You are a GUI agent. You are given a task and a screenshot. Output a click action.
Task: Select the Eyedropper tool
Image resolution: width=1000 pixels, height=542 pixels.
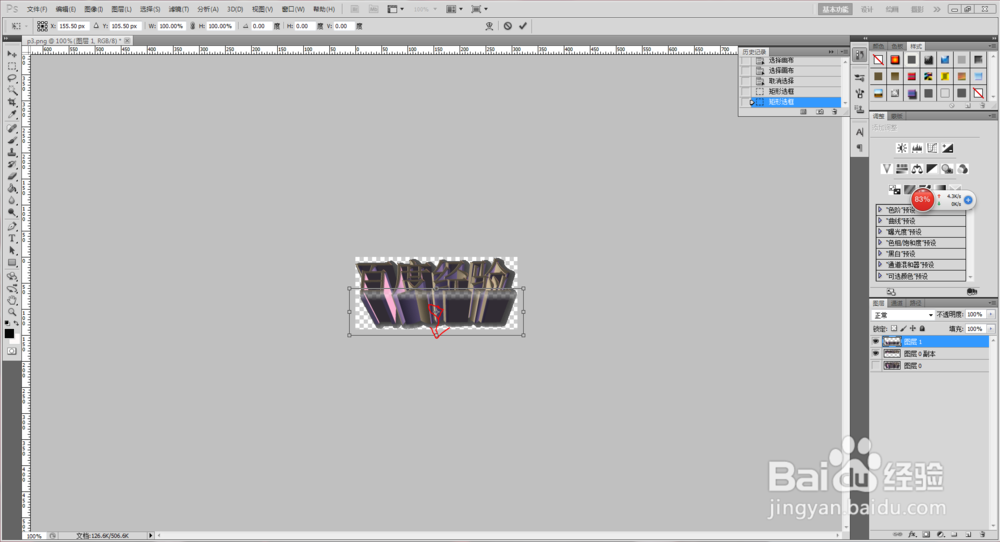(x=11, y=115)
